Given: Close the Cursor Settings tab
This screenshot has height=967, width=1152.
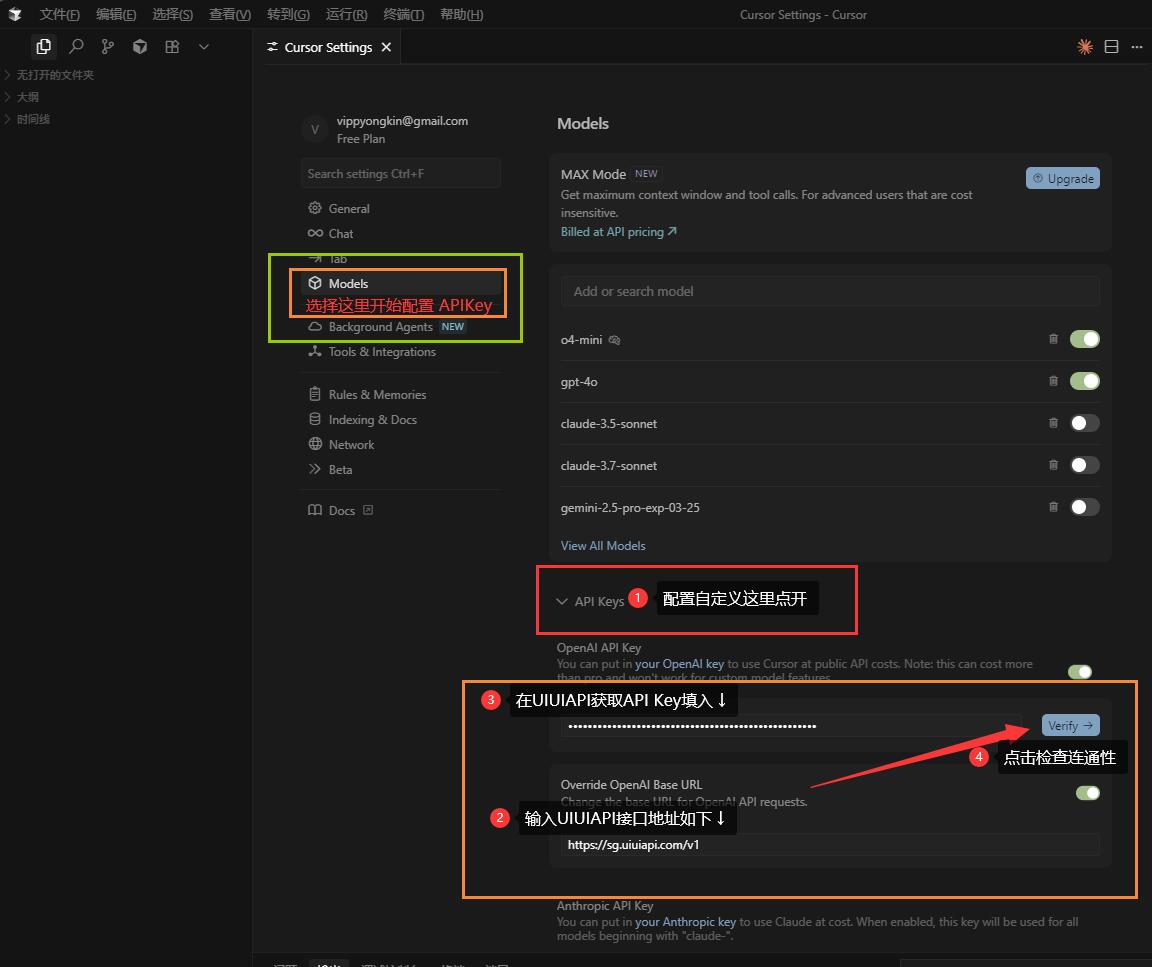Looking at the screenshot, I should [386, 47].
